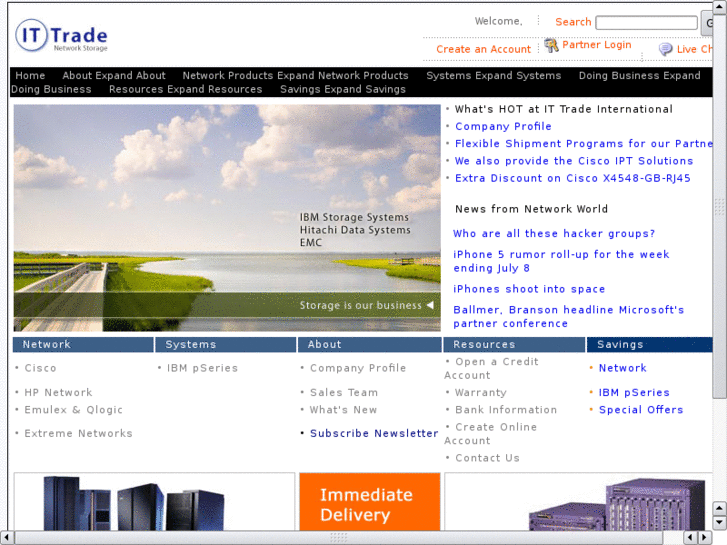This screenshot has width=727, height=545.
Task: Open Extreme Networks link
Action: [78, 433]
